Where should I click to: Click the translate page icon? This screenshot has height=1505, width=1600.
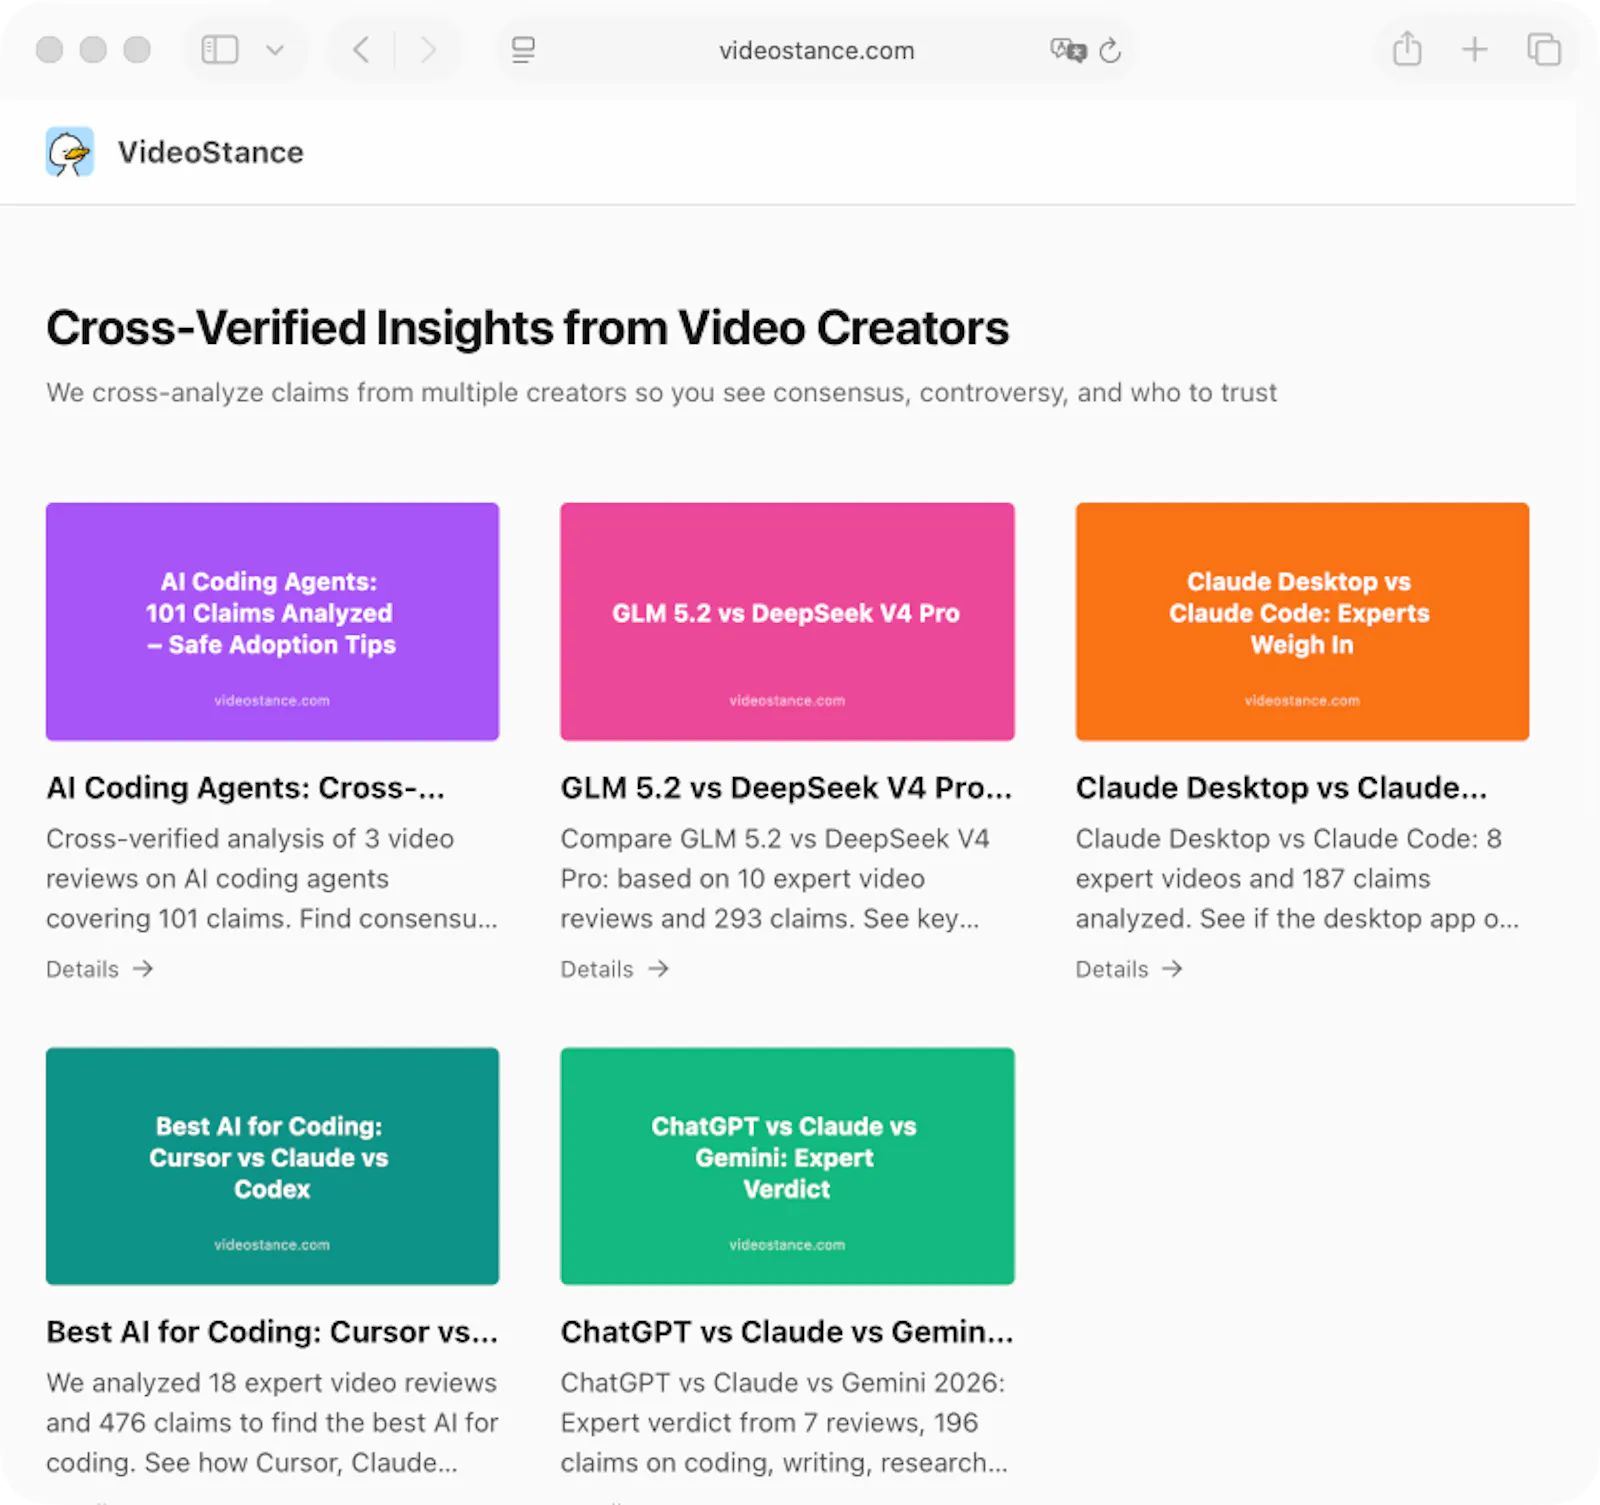1068,50
